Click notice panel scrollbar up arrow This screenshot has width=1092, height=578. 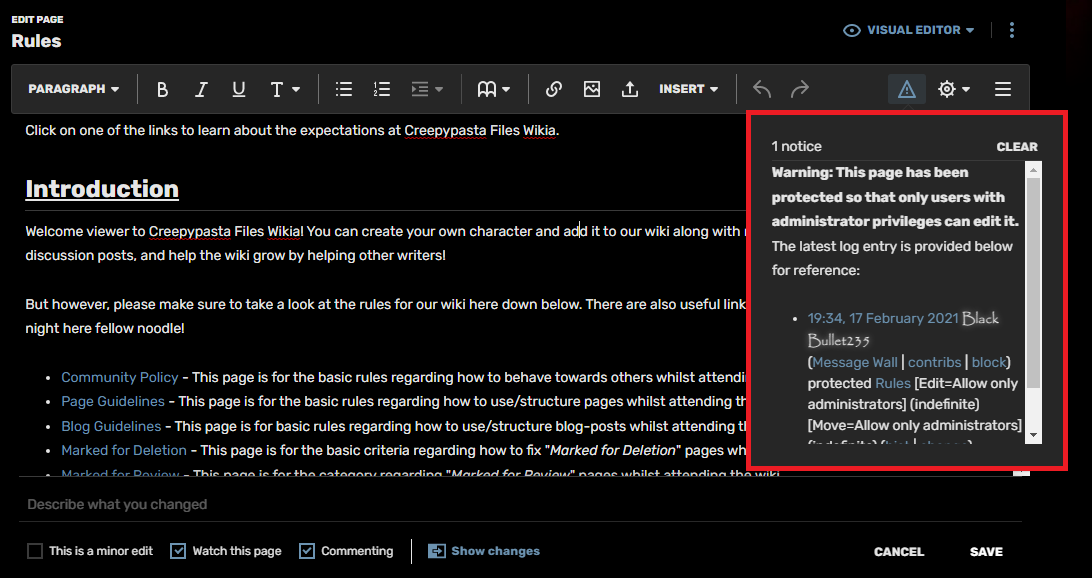pos(1034,169)
